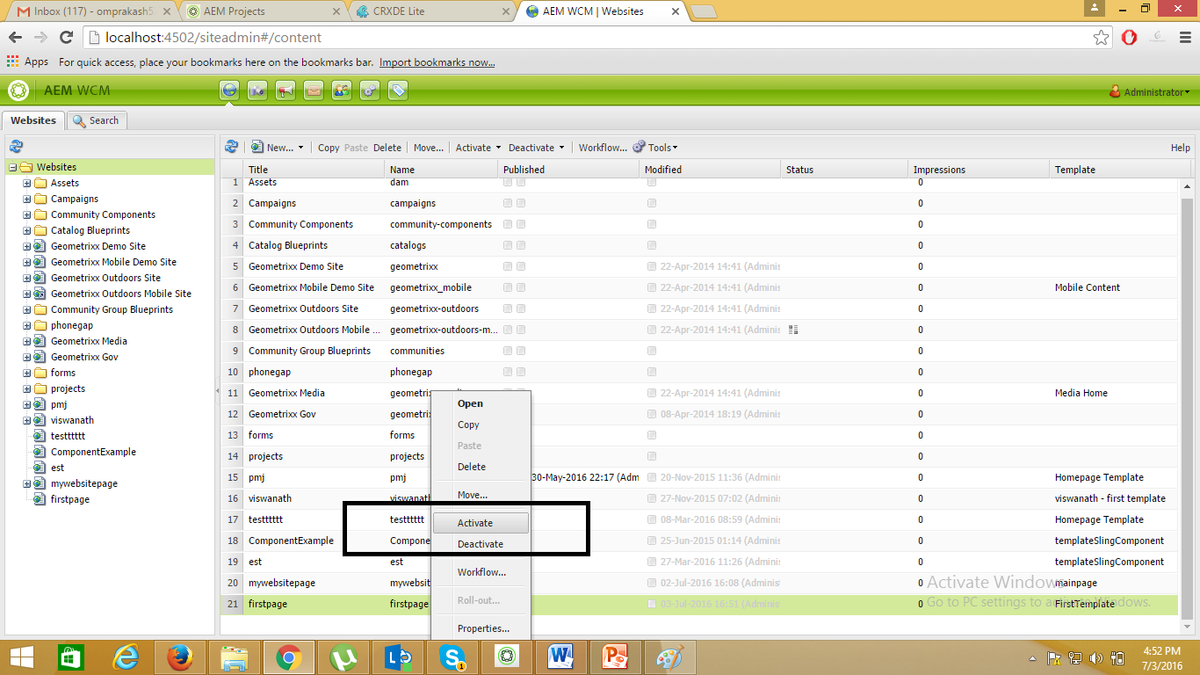
Task: Click the AEM logo icon
Action: tap(18, 91)
